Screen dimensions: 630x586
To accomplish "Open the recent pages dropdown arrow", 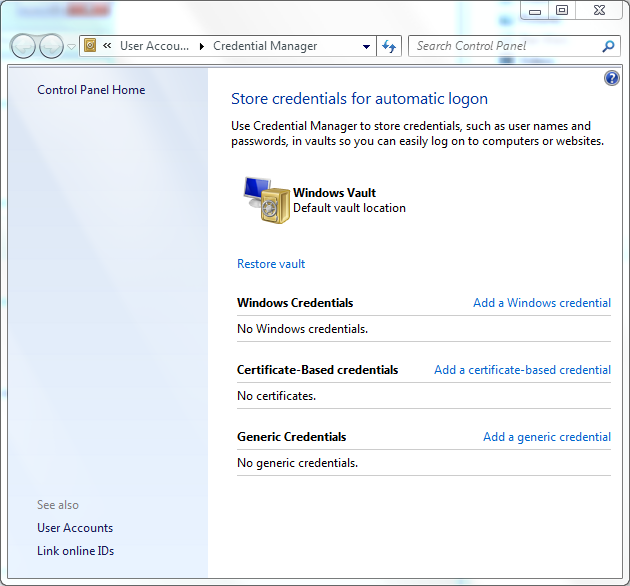I will click(x=71, y=47).
